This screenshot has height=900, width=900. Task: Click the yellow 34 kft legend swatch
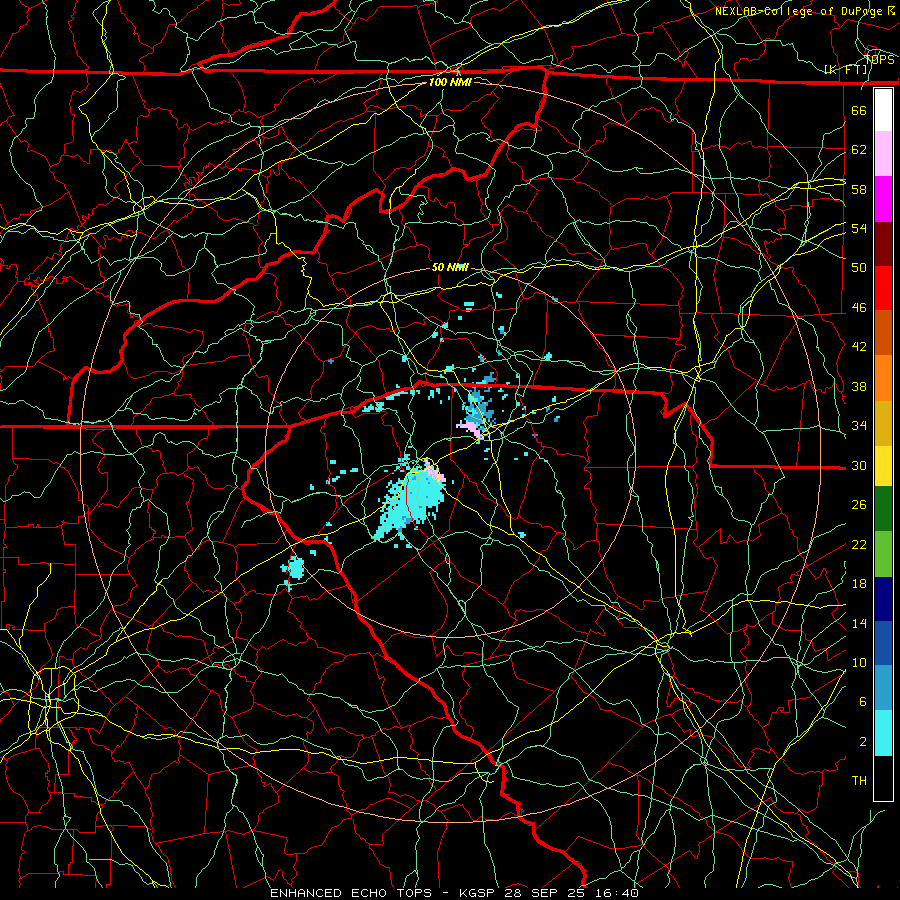[x=883, y=465]
